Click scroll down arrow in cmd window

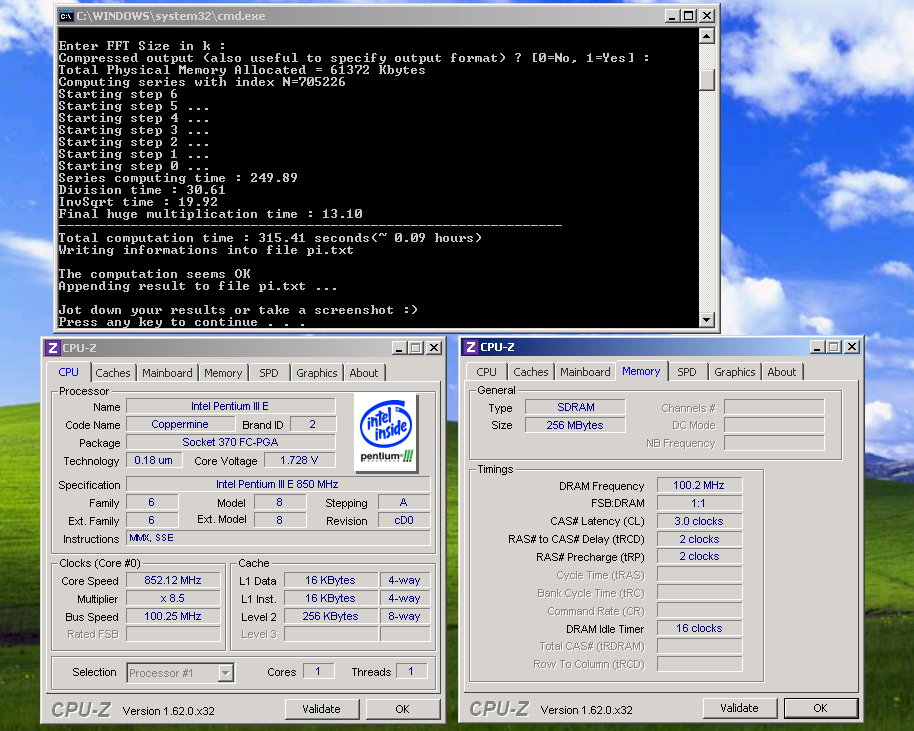[706, 319]
